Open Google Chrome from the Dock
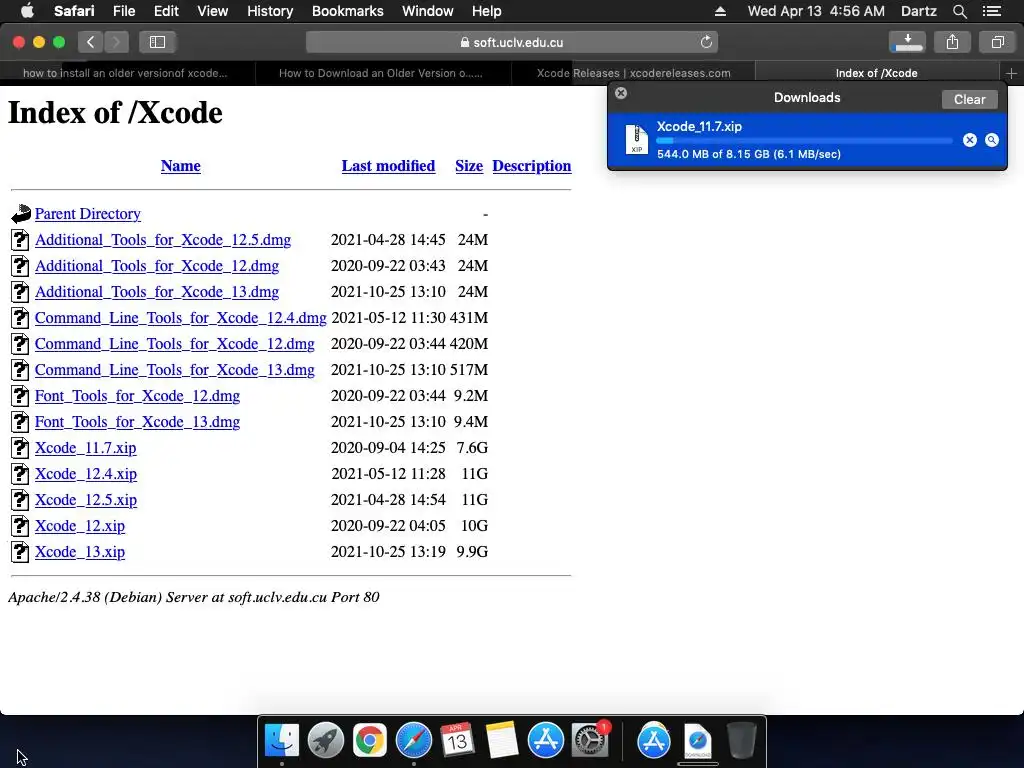 (x=370, y=741)
